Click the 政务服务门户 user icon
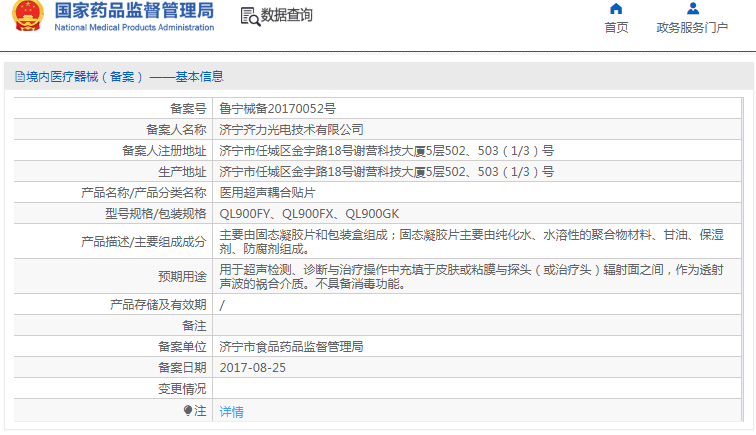The image size is (756, 435). point(693,9)
